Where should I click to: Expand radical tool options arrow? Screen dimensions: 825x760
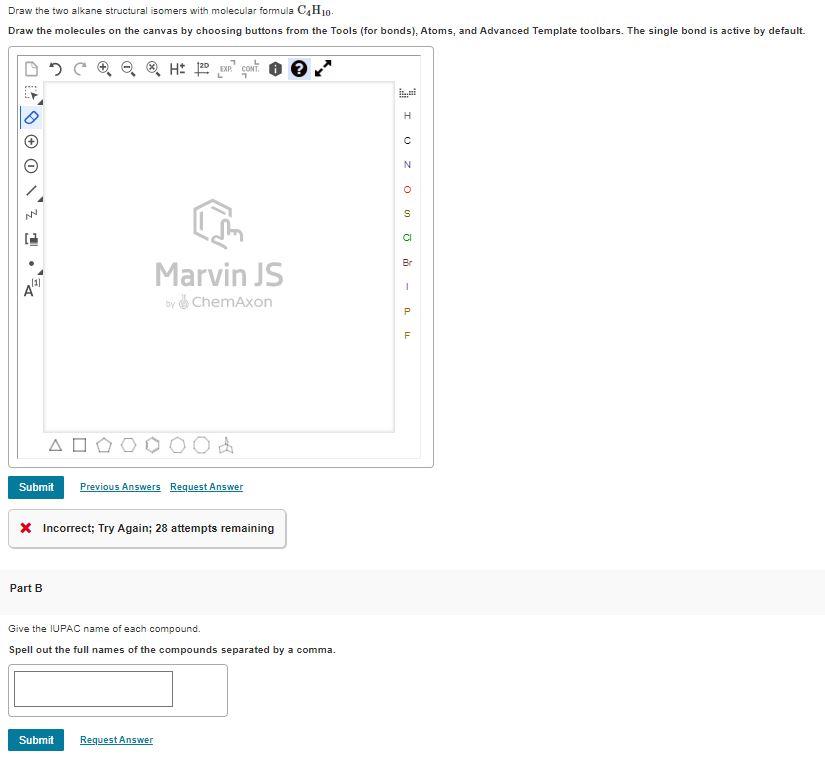pyautogui.click(x=41, y=272)
